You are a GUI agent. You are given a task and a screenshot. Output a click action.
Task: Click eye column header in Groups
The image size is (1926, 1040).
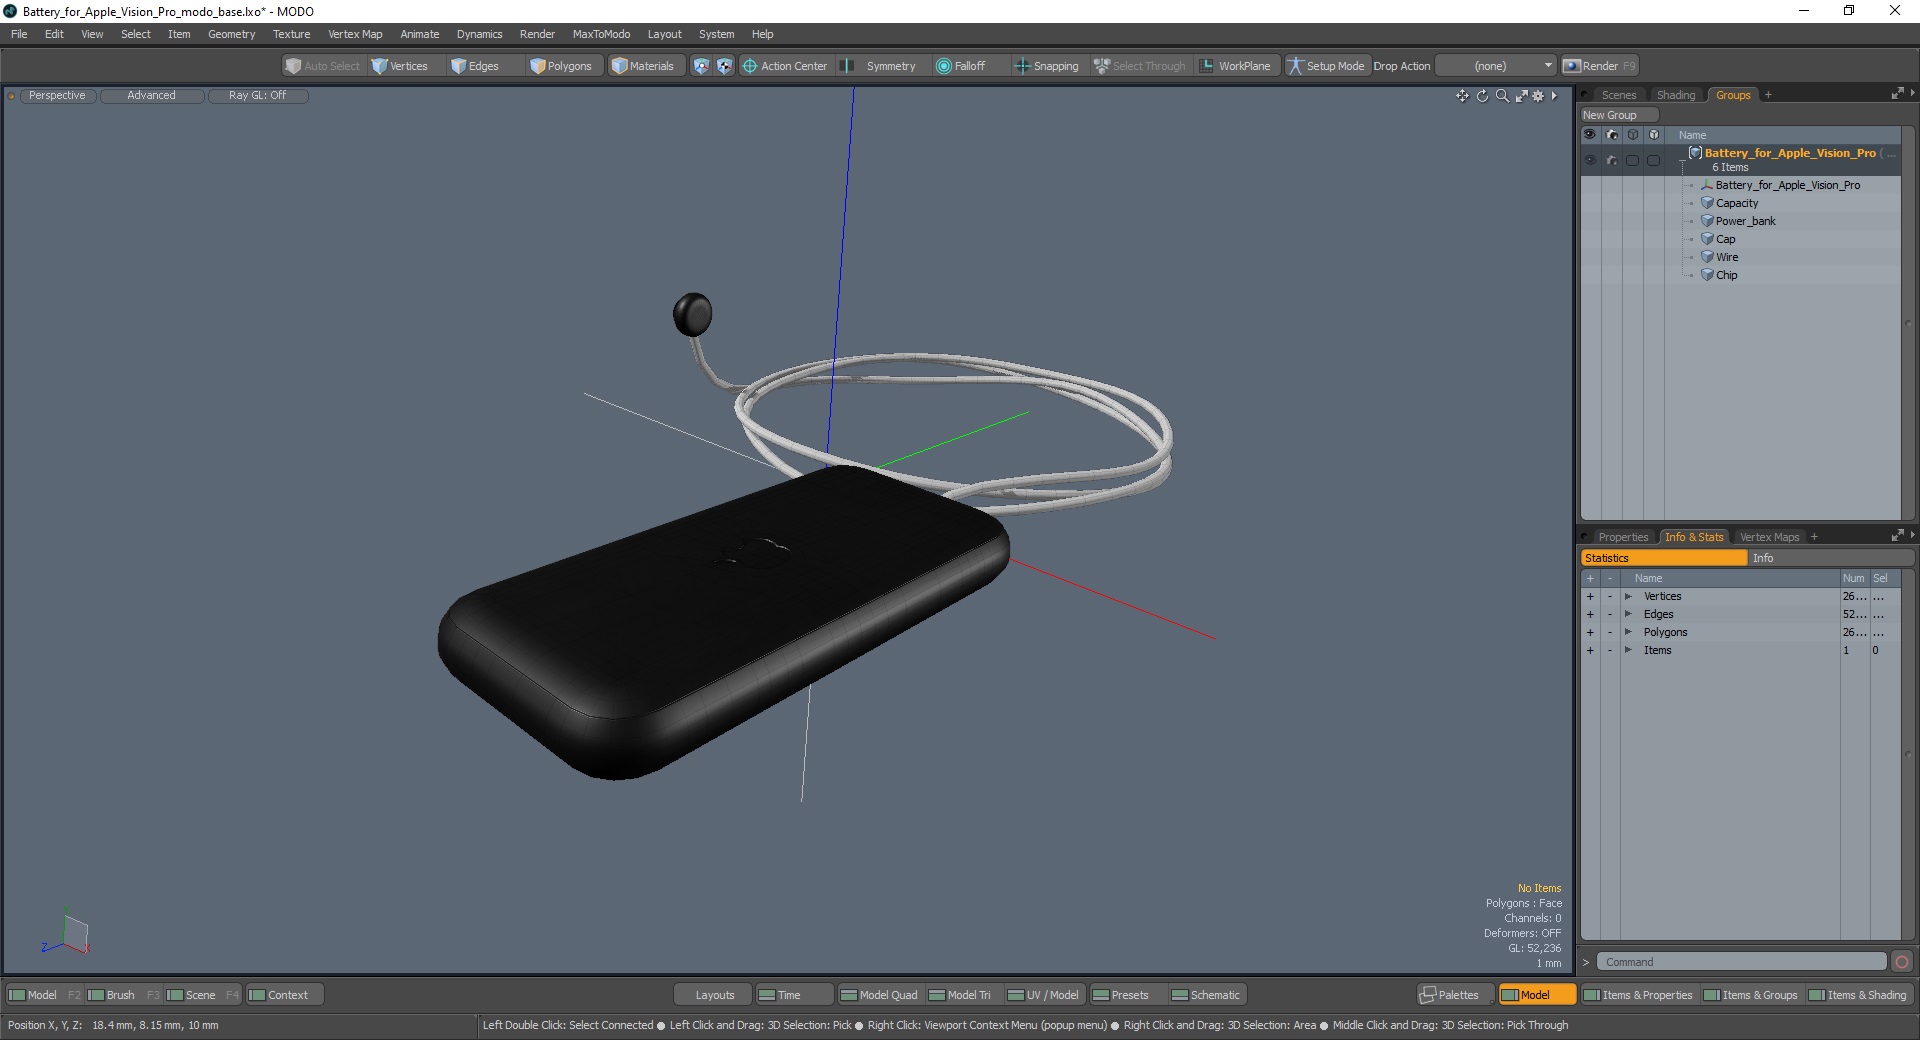point(1590,134)
